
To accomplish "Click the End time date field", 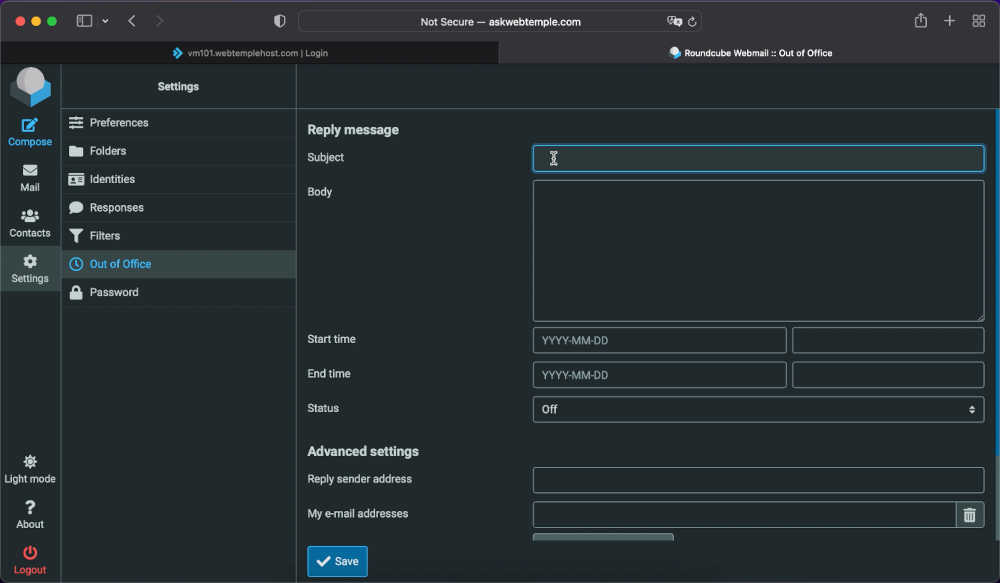I will click(659, 375).
